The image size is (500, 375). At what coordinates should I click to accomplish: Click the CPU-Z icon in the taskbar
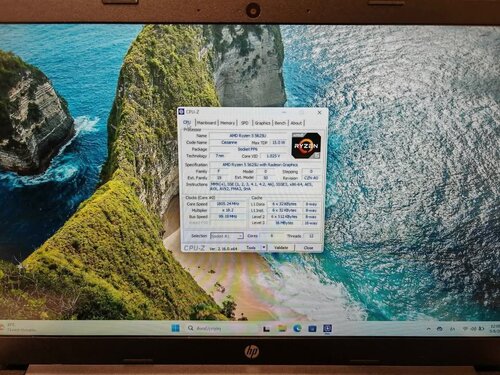(x=328, y=328)
